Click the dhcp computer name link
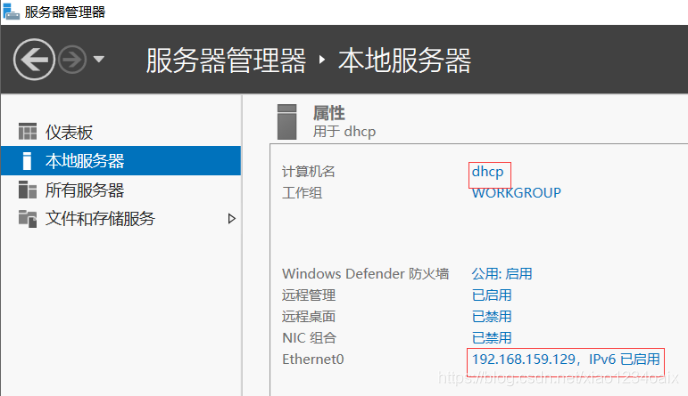The height and width of the screenshot is (396, 688). 487,172
